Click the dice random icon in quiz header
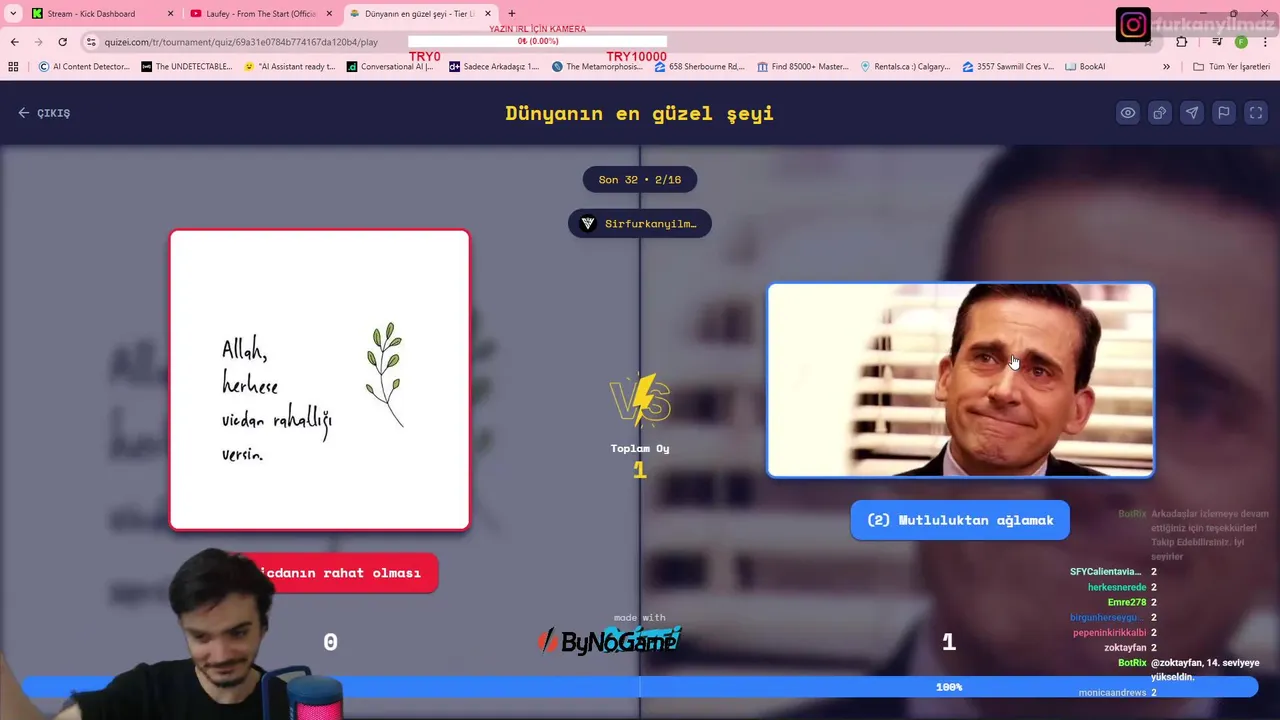This screenshot has width=1280, height=720. tap(1160, 113)
